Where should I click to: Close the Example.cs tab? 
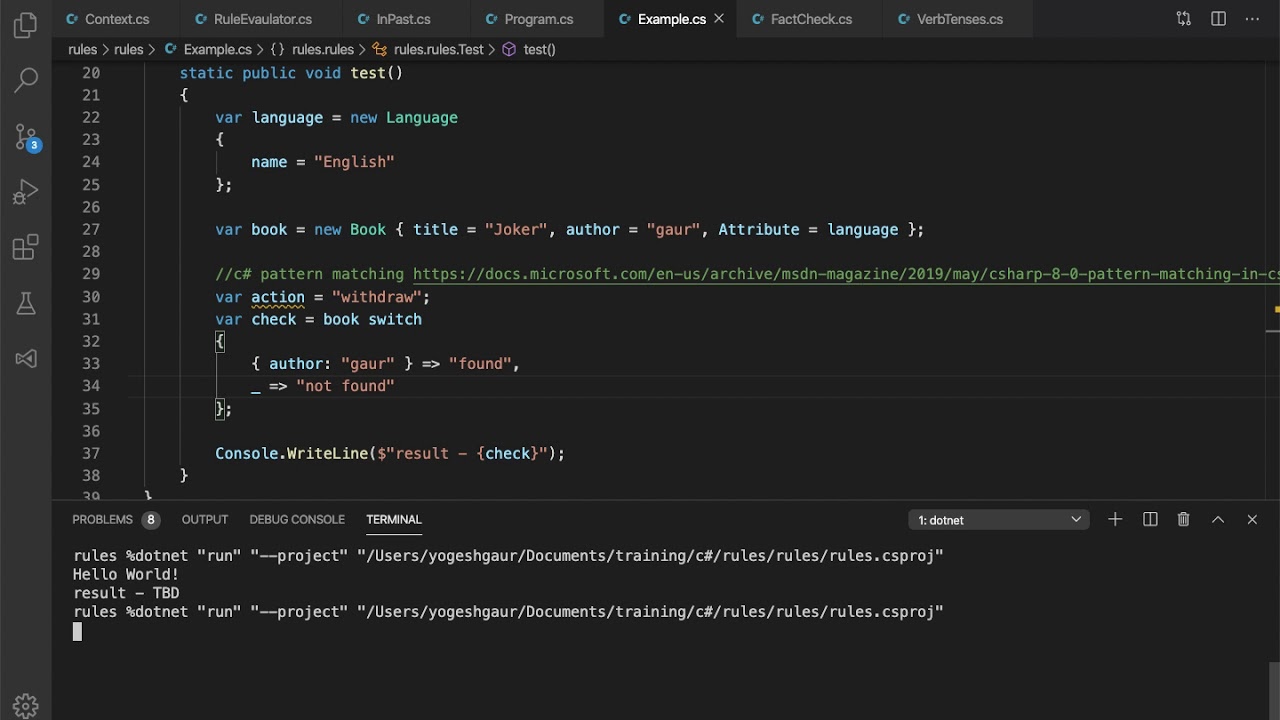(719, 19)
